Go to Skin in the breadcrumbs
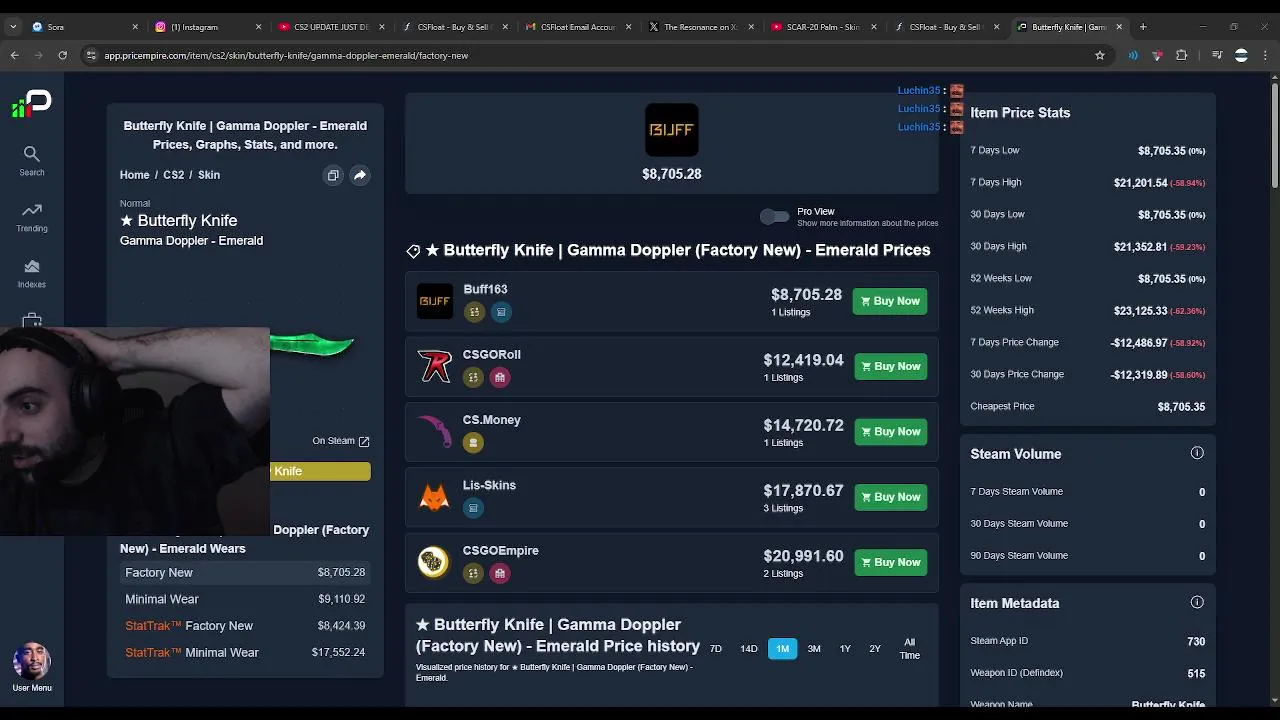This screenshot has width=1280, height=720. tap(208, 175)
